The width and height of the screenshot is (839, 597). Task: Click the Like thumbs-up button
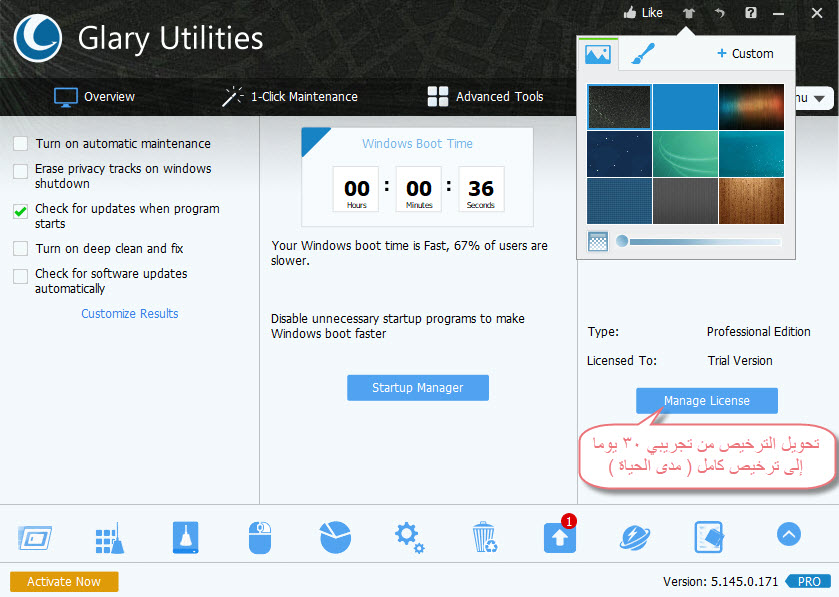tap(643, 12)
